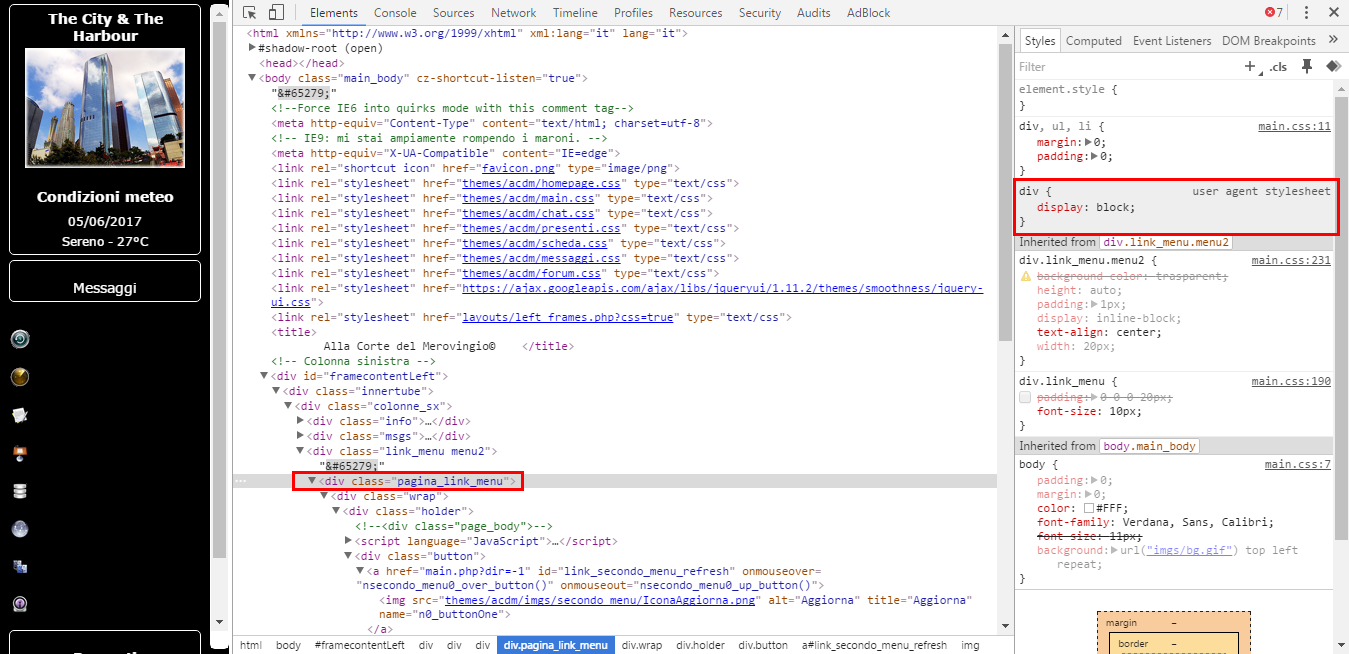Open the Audits tab
This screenshot has width=1349, height=654.
[814, 13]
